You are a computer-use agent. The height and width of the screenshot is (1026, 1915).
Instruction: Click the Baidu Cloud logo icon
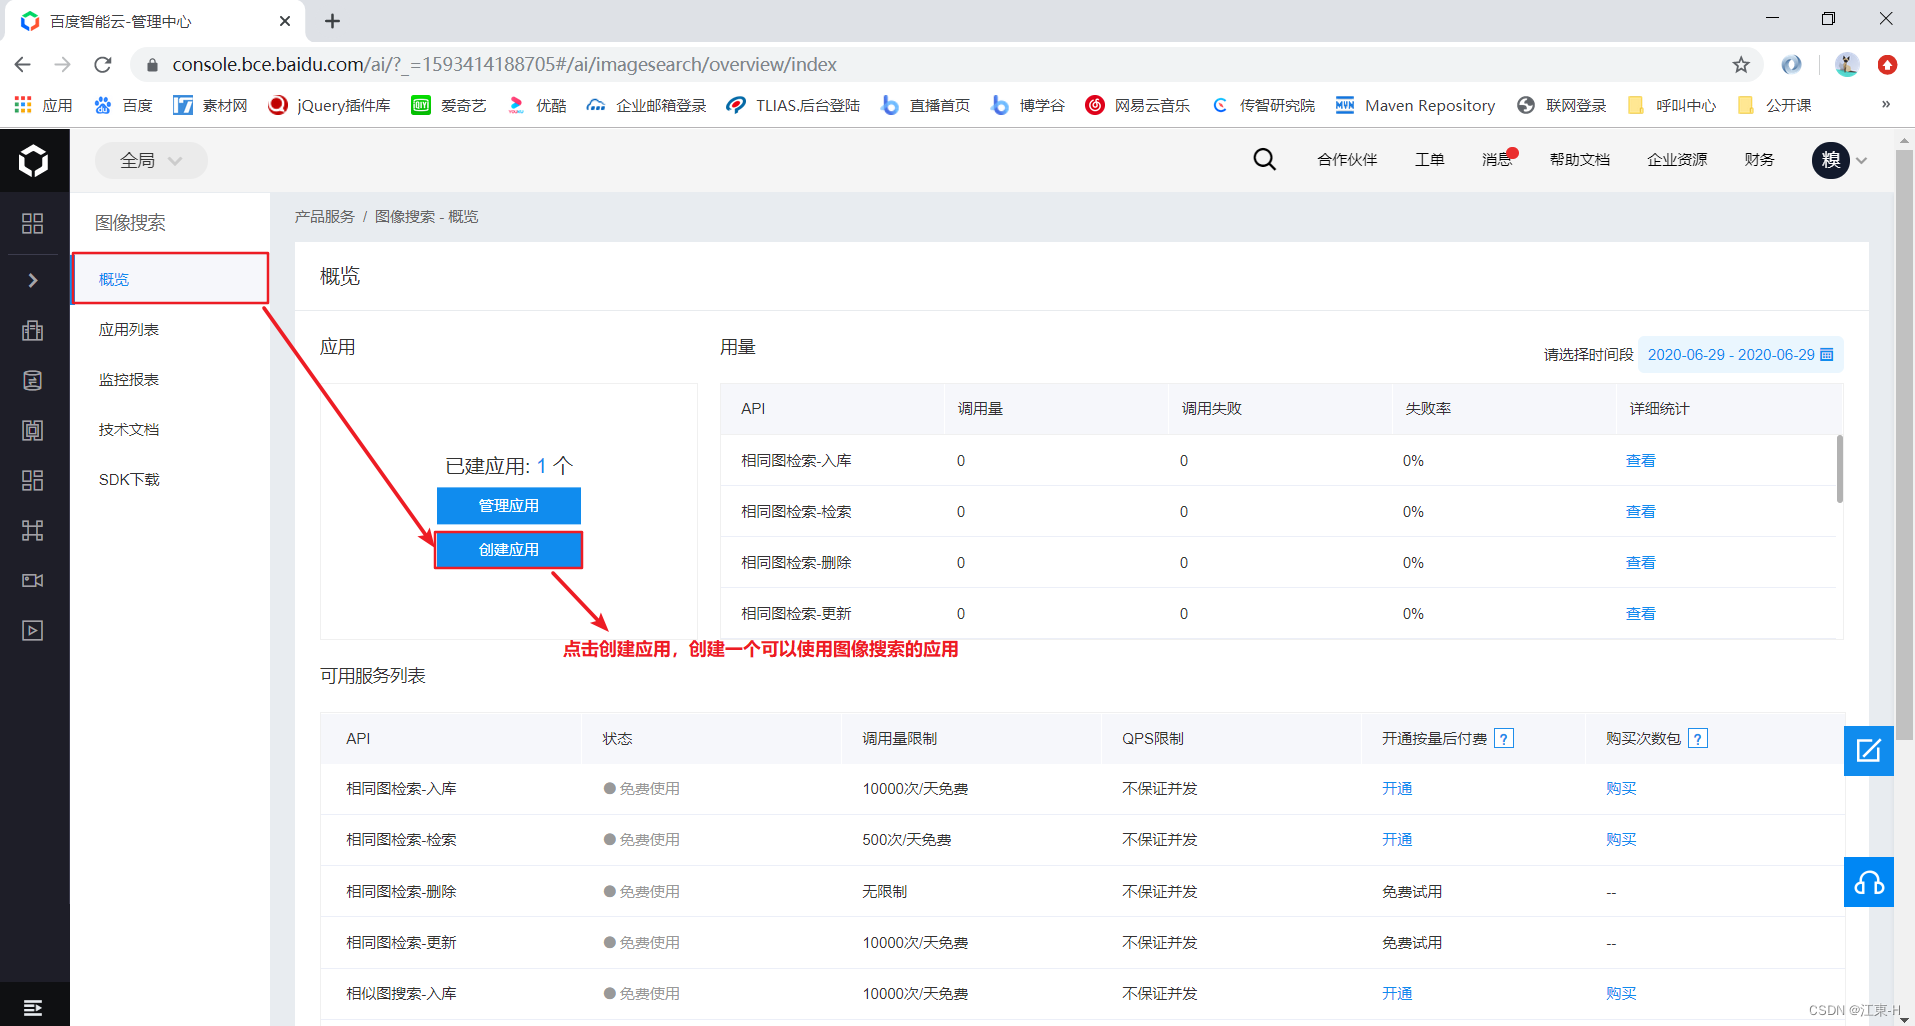pos(34,160)
